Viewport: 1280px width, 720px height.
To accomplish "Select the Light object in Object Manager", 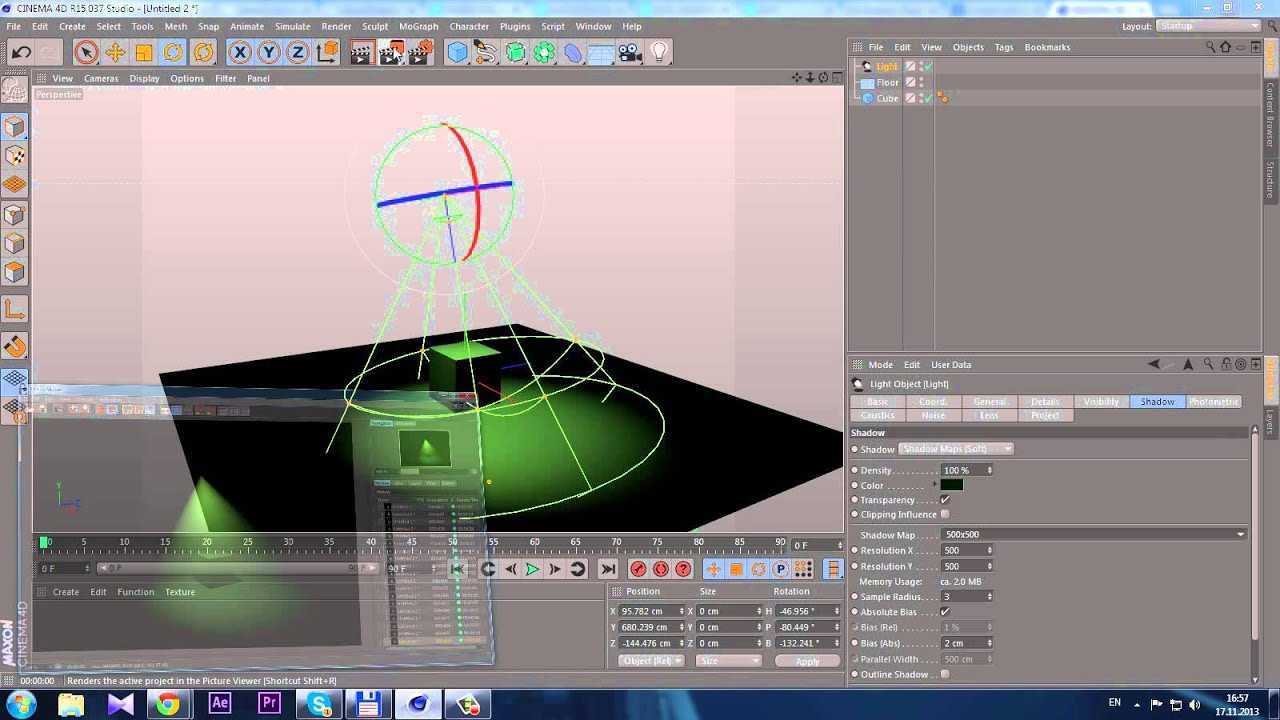I will coord(887,66).
